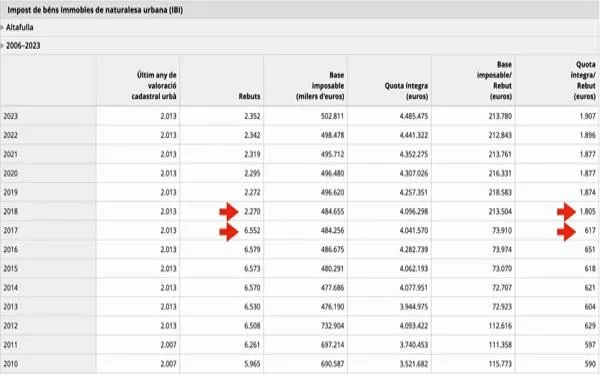Click base imposable value 697.214
The height and width of the screenshot is (375, 600).
333,345
